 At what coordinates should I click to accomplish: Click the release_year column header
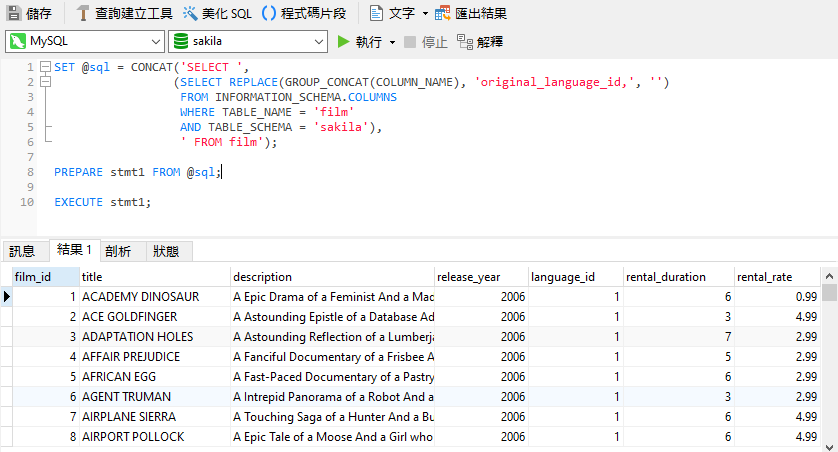pos(481,277)
